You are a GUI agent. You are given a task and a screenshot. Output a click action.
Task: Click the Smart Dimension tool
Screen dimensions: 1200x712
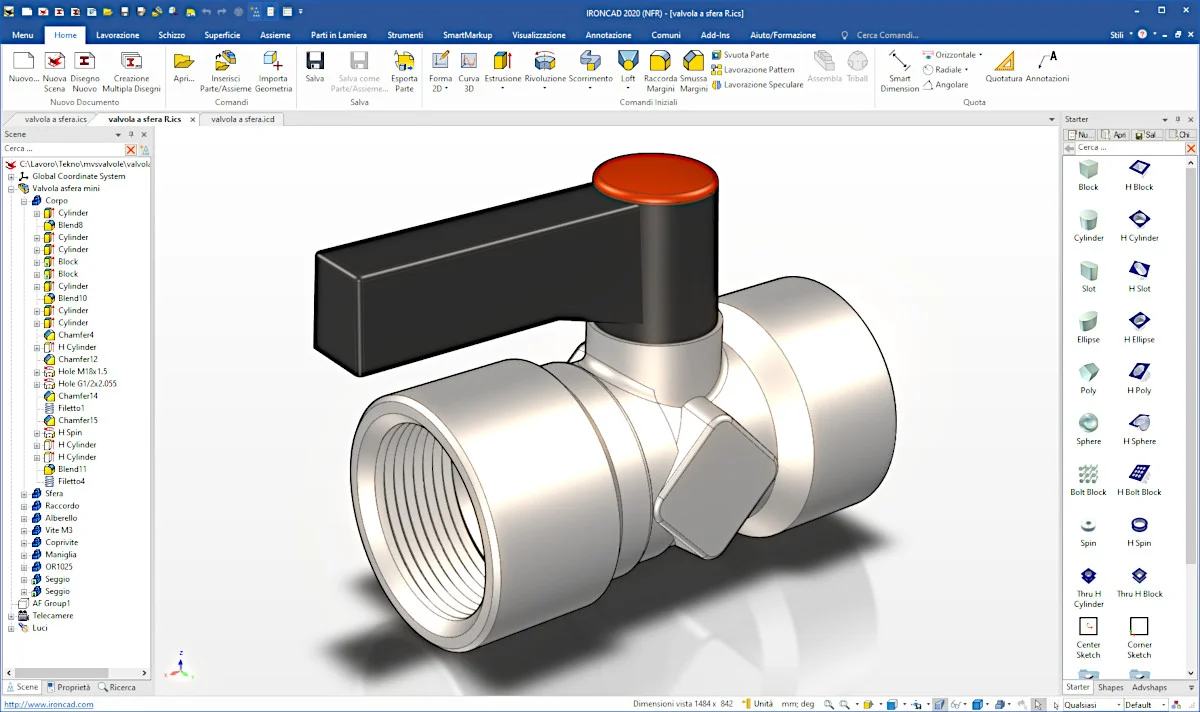[x=899, y=69]
